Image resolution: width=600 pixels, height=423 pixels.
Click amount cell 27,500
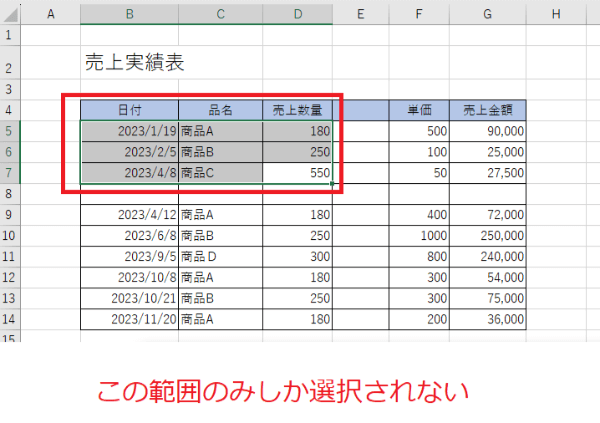[488, 173]
